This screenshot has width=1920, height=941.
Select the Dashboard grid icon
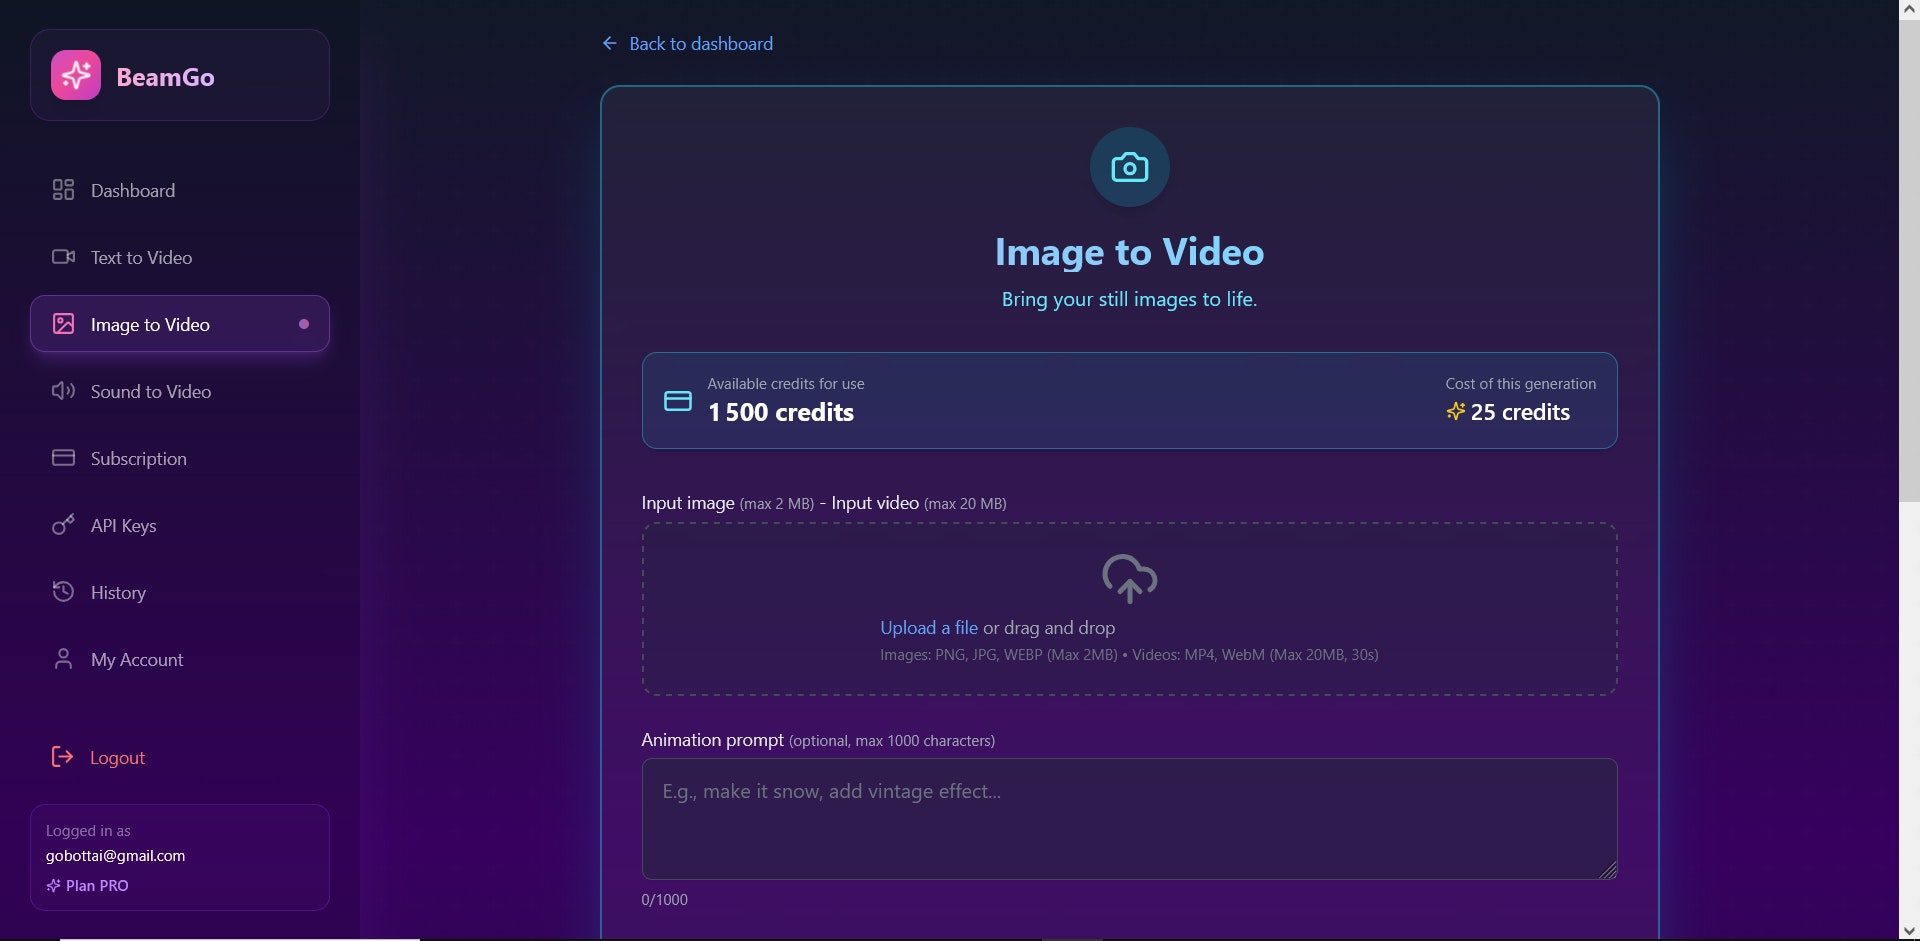(63, 189)
